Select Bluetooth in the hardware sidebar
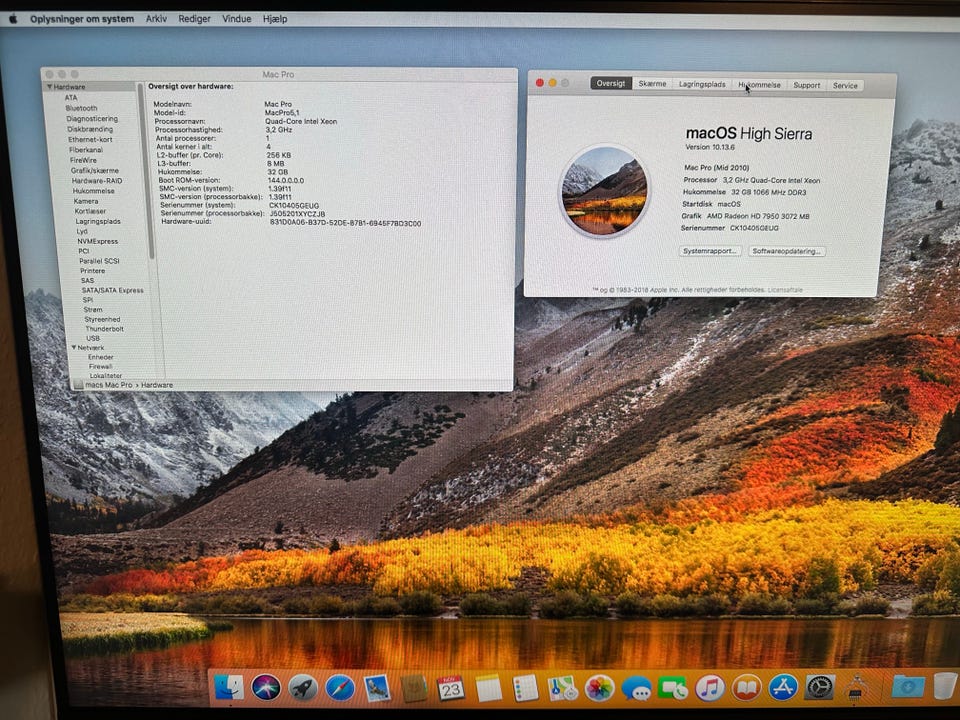 coord(81,108)
